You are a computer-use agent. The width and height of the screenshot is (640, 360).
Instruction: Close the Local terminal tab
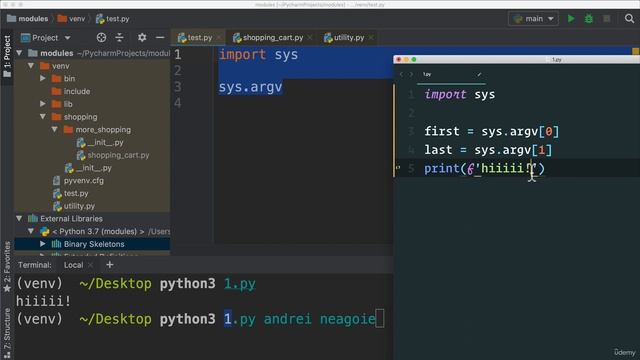tap(91, 265)
